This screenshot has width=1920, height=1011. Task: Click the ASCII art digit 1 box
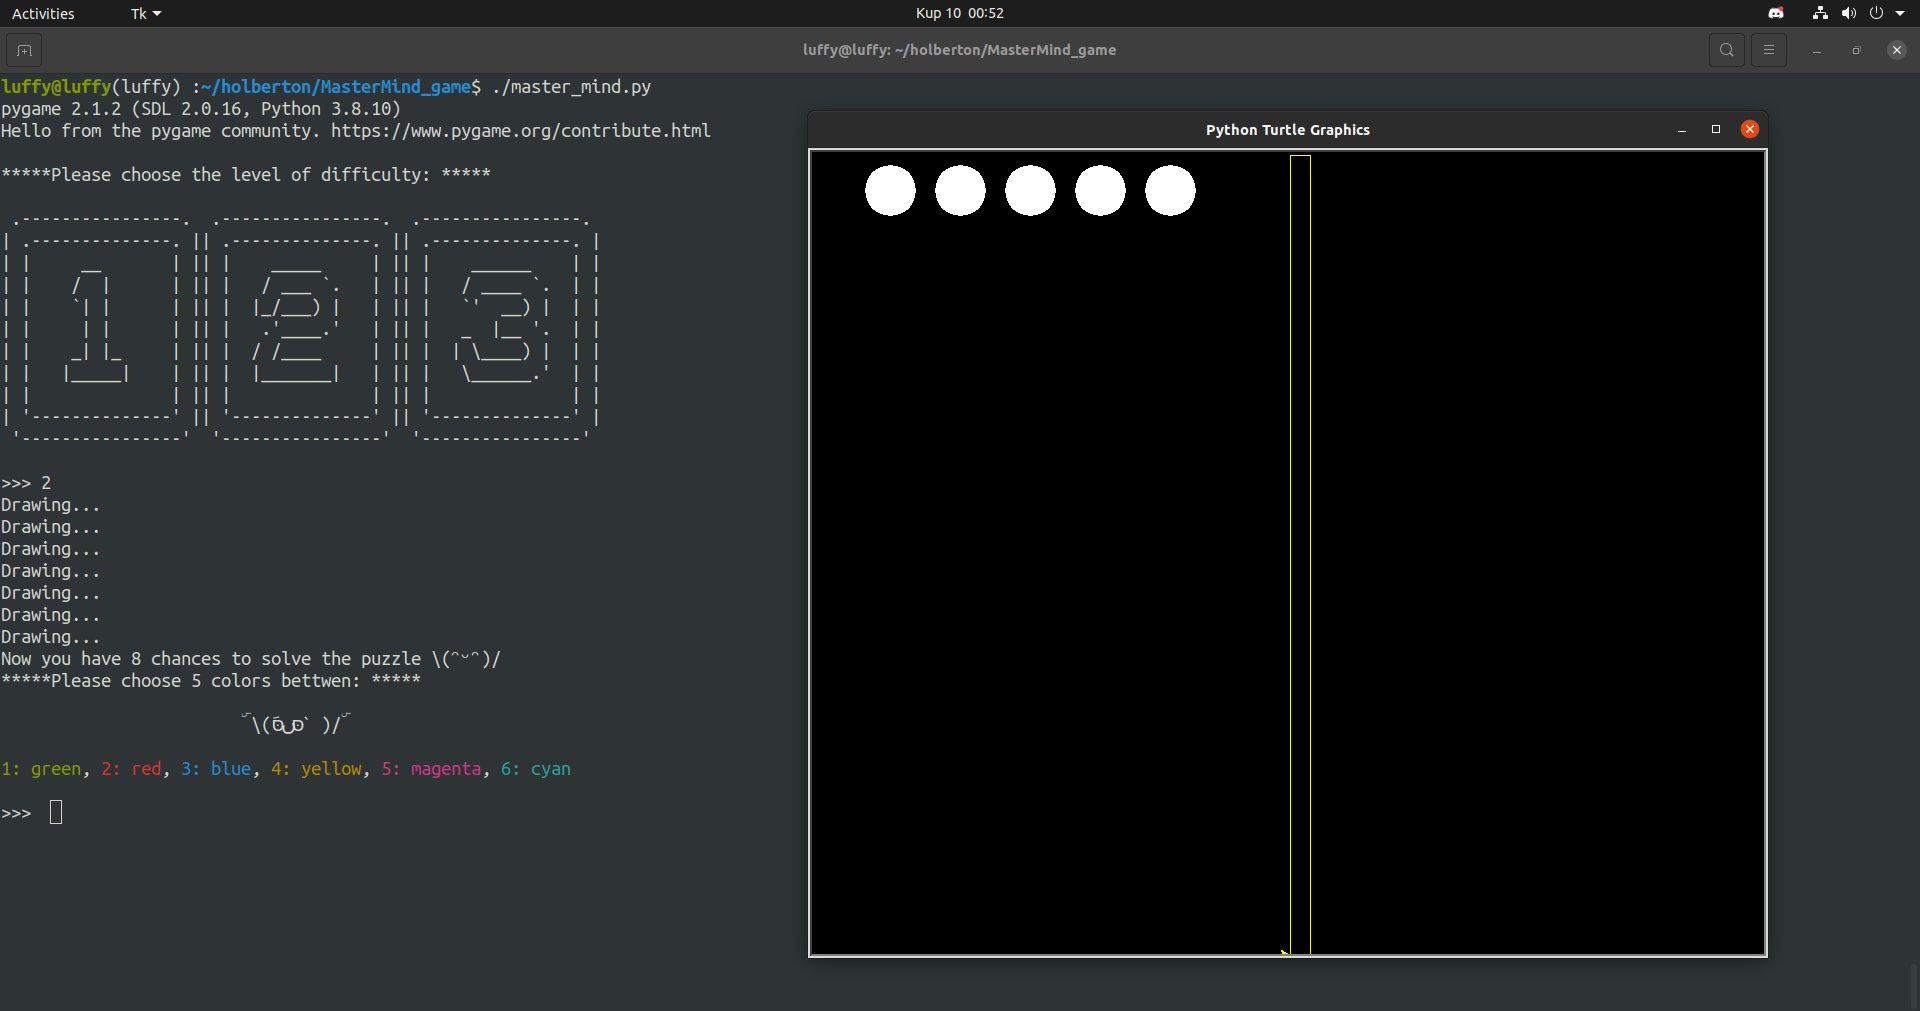[x=96, y=328]
